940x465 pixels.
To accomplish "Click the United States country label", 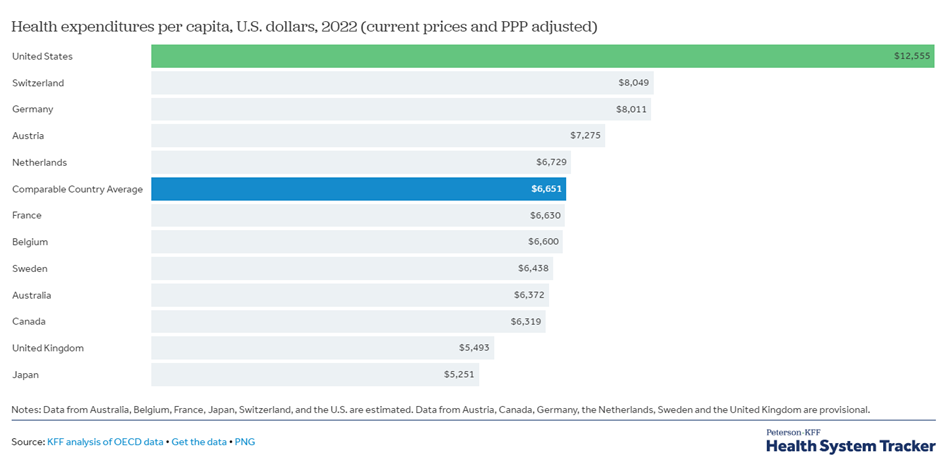I will [42, 56].
